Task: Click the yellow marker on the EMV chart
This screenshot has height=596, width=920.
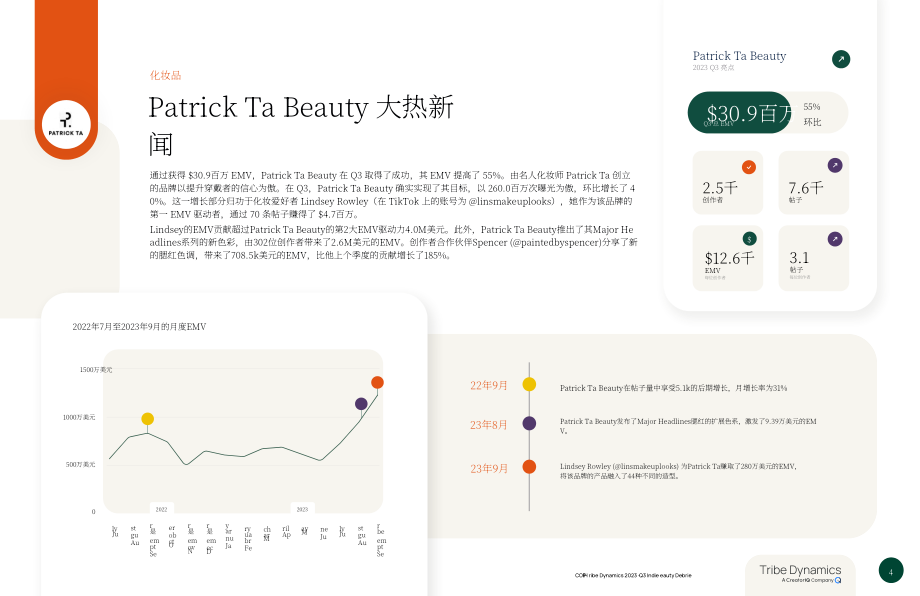Action: (148, 419)
